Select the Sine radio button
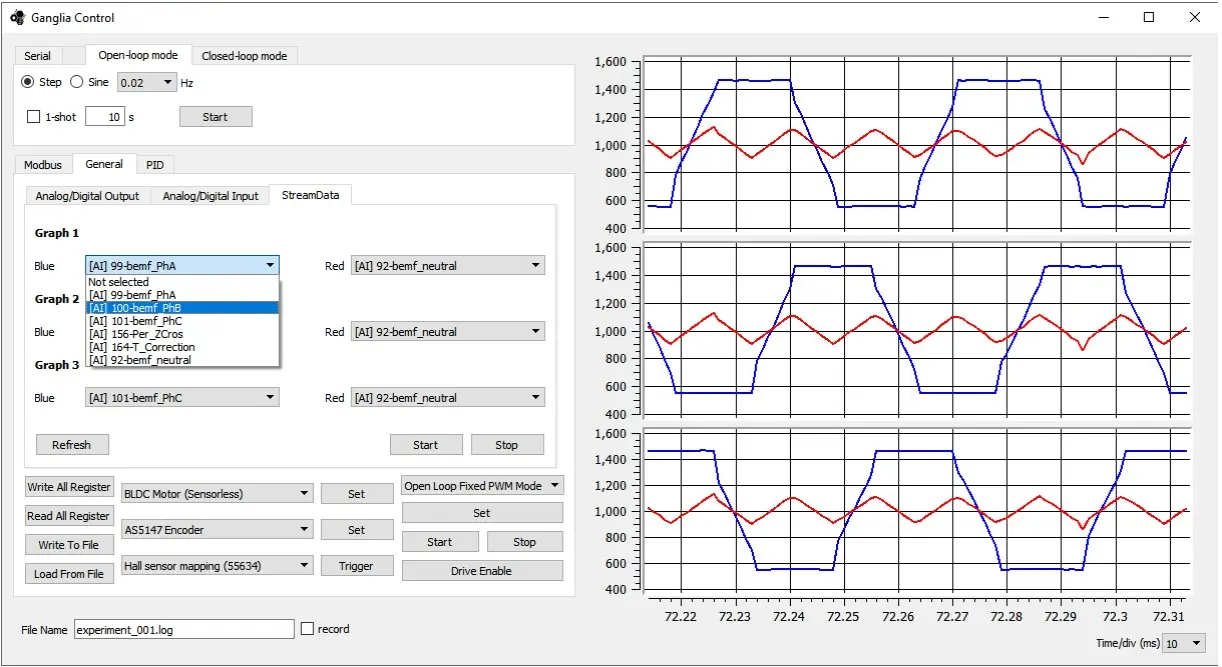1222x667 pixels. (77, 82)
